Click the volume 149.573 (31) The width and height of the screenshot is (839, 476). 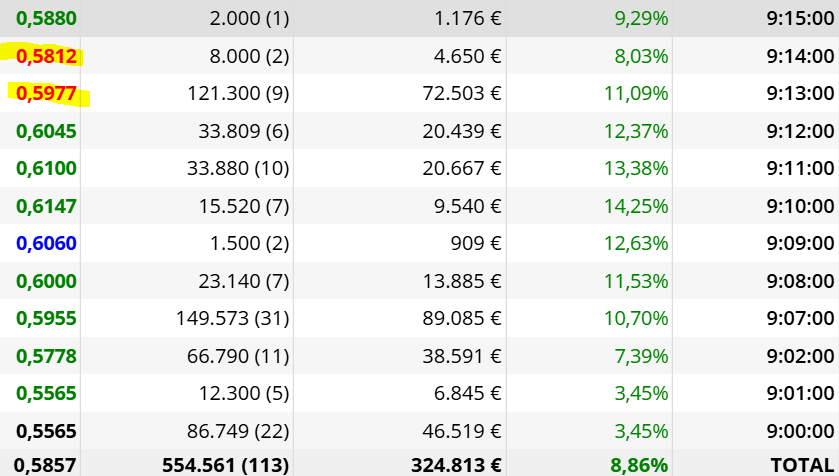(x=233, y=319)
